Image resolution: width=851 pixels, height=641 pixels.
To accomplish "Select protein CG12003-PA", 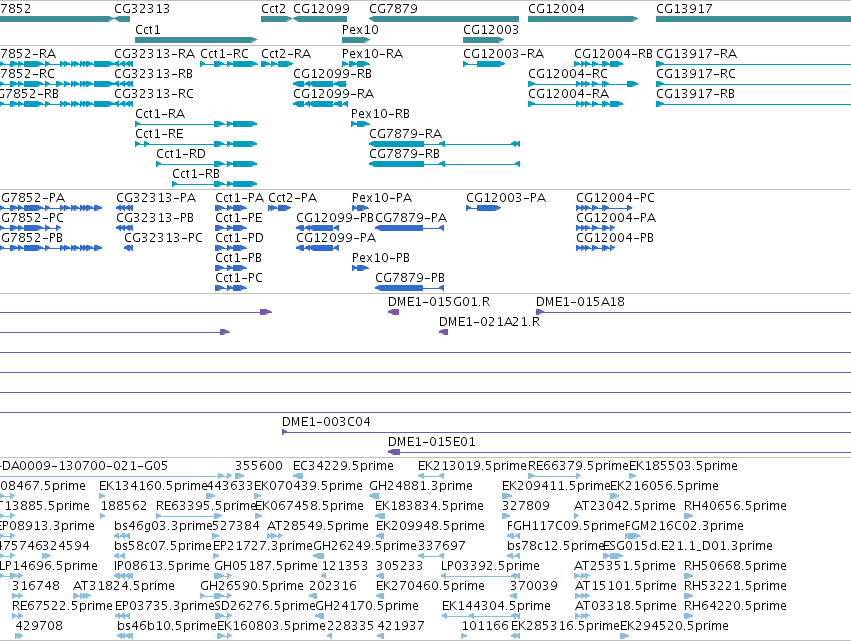I will pos(483,208).
